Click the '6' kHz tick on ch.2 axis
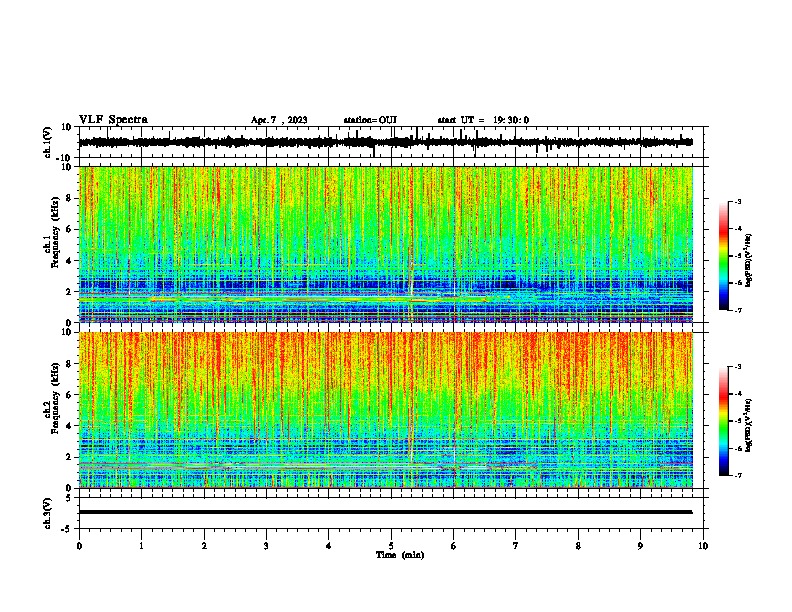Screen dimensions: 792x612 pos(69,395)
